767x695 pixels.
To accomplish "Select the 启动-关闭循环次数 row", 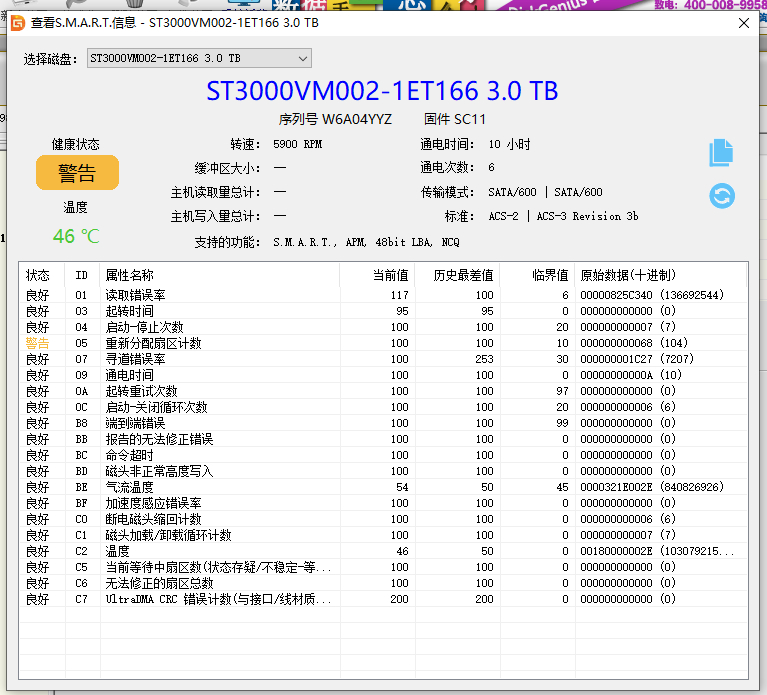I will point(384,407).
